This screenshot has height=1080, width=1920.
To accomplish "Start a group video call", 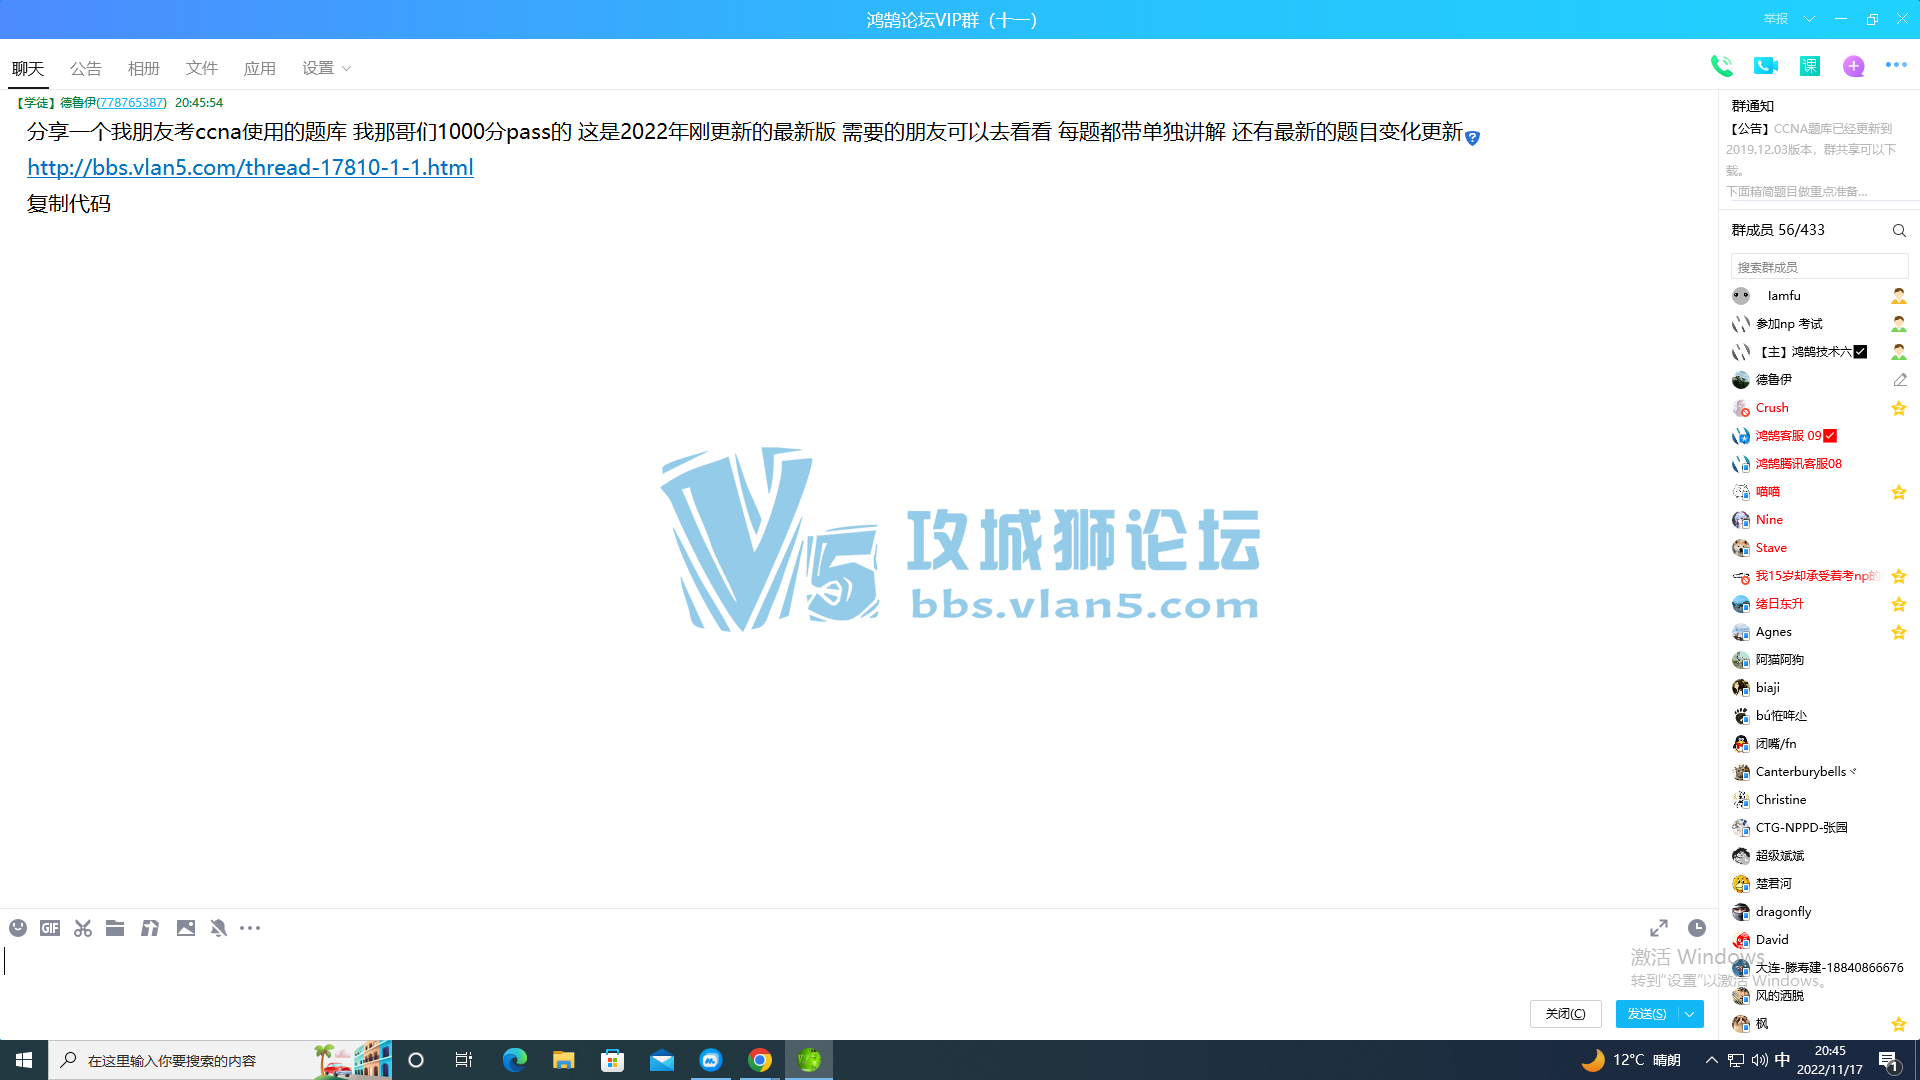I will click(x=1765, y=66).
